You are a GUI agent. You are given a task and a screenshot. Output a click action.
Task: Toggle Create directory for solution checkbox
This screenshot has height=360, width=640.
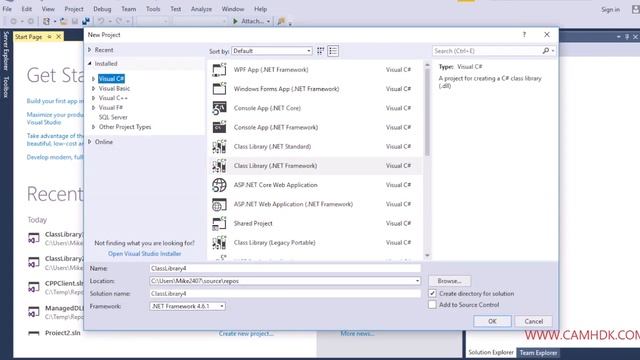click(x=432, y=293)
